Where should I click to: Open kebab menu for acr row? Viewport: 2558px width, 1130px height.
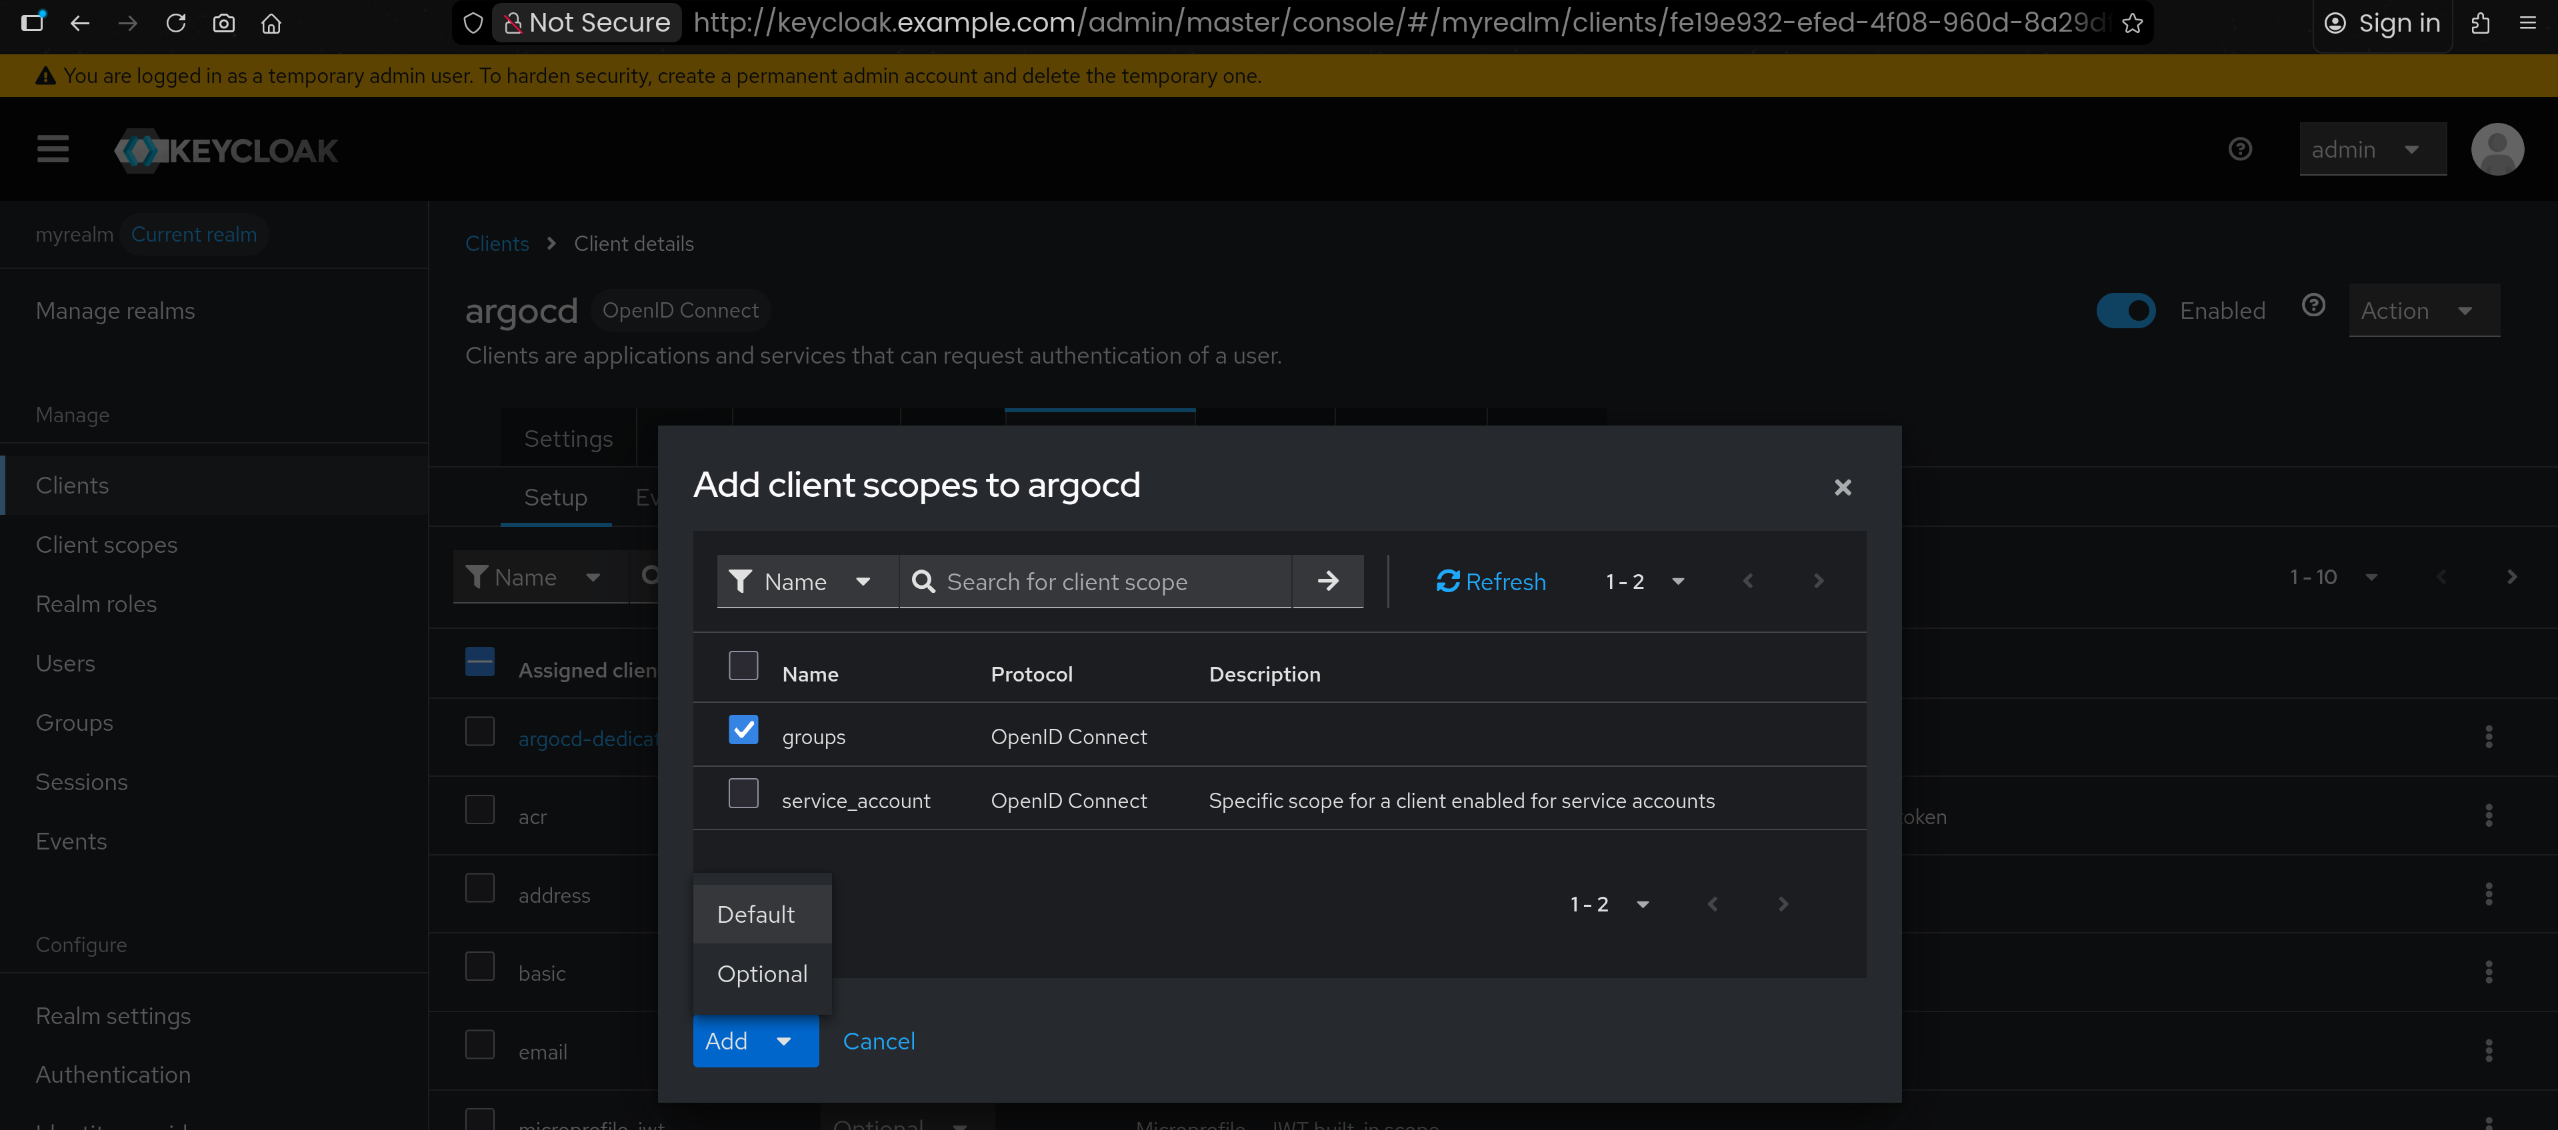2488,815
